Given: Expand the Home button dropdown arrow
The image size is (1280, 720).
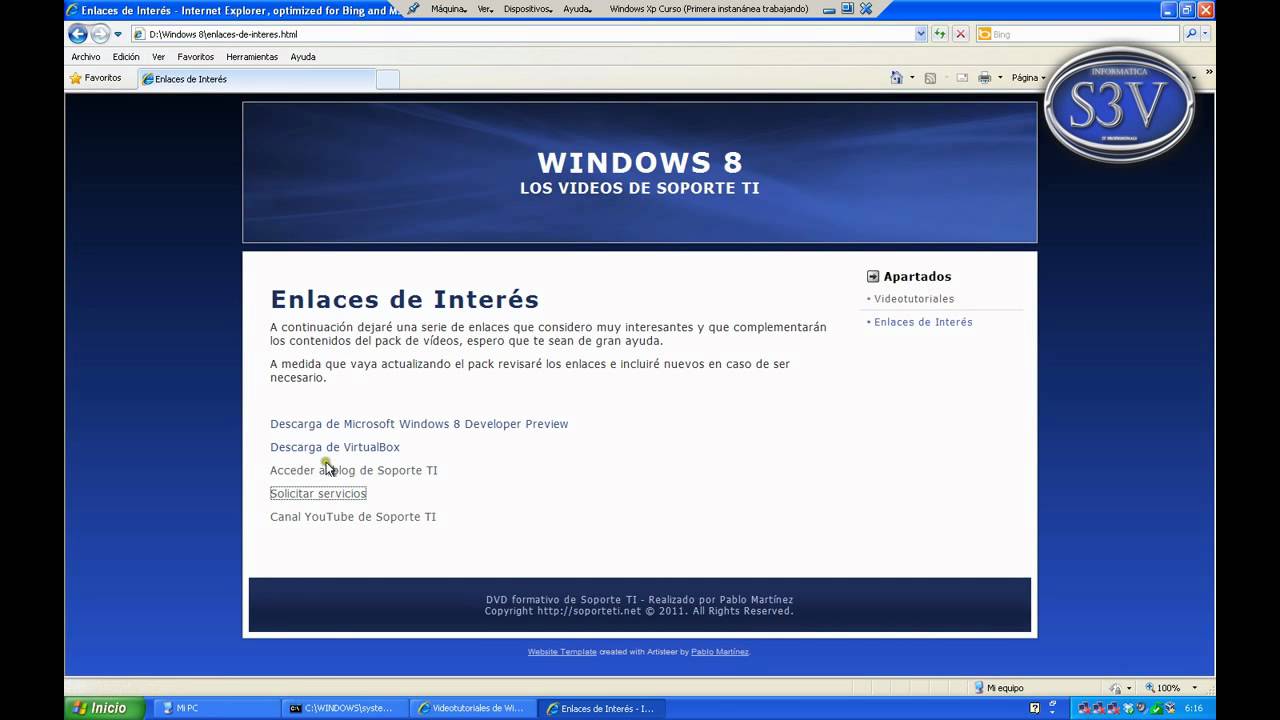Looking at the screenshot, I should pyautogui.click(x=912, y=78).
